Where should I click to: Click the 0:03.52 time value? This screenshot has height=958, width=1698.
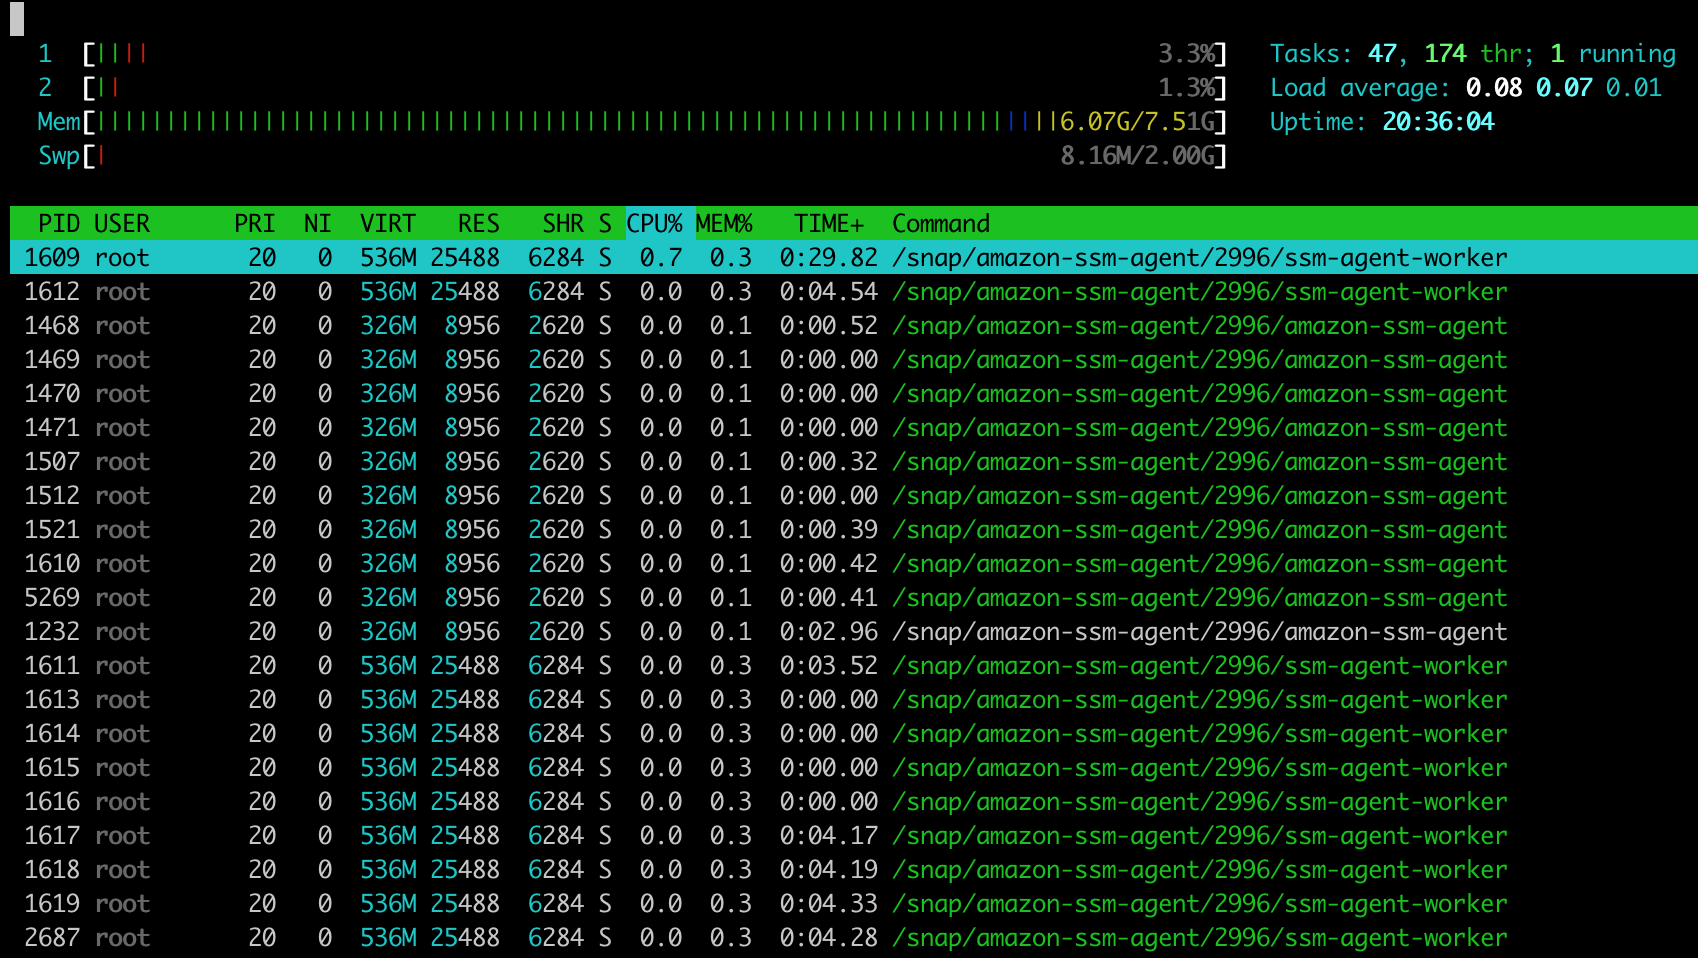[x=829, y=665]
